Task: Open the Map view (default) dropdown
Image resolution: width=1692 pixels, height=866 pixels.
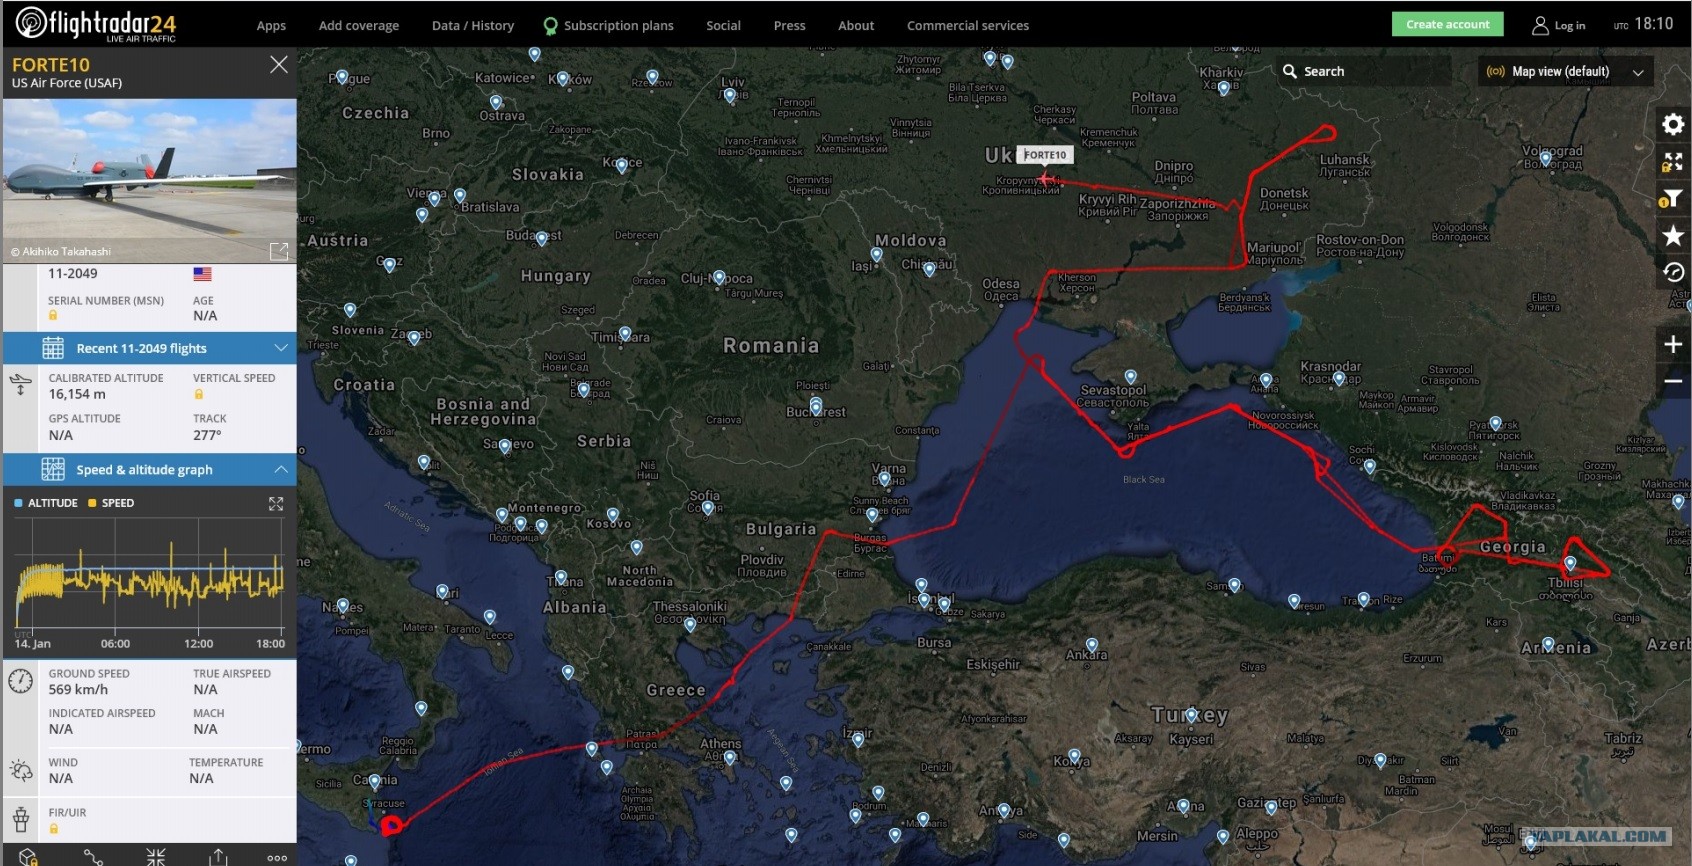Action: click(1565, 71)
